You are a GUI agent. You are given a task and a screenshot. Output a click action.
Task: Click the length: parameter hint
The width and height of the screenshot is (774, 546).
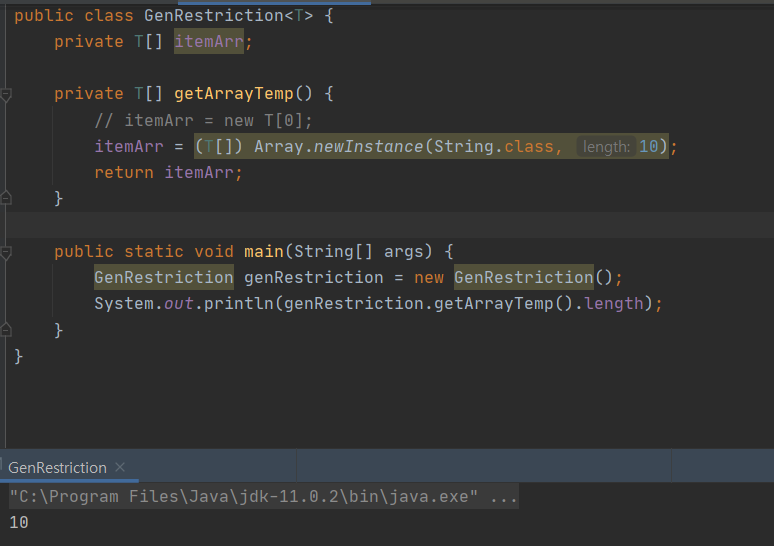click(x=606, y=147)
